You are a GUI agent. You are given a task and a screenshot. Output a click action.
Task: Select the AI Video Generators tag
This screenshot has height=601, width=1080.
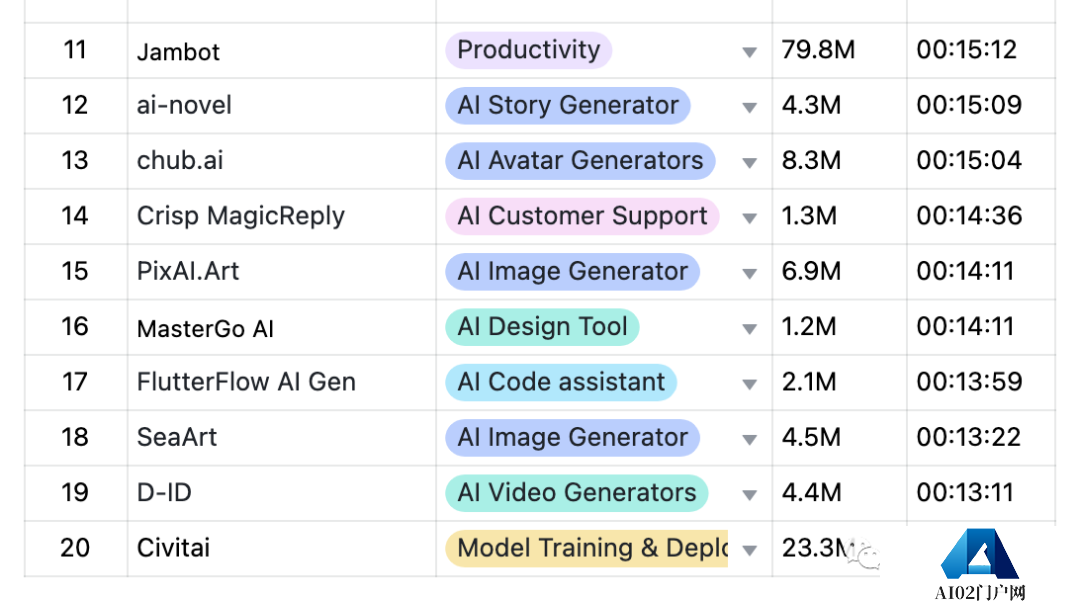coord(577,493)
